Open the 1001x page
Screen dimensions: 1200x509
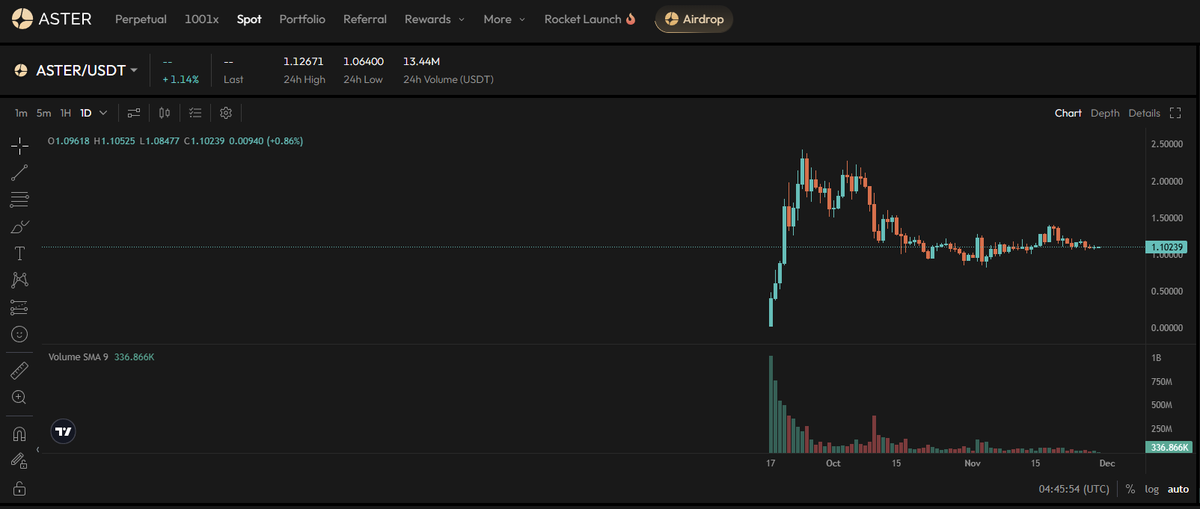pyautogui.click(x=202, y=19)
